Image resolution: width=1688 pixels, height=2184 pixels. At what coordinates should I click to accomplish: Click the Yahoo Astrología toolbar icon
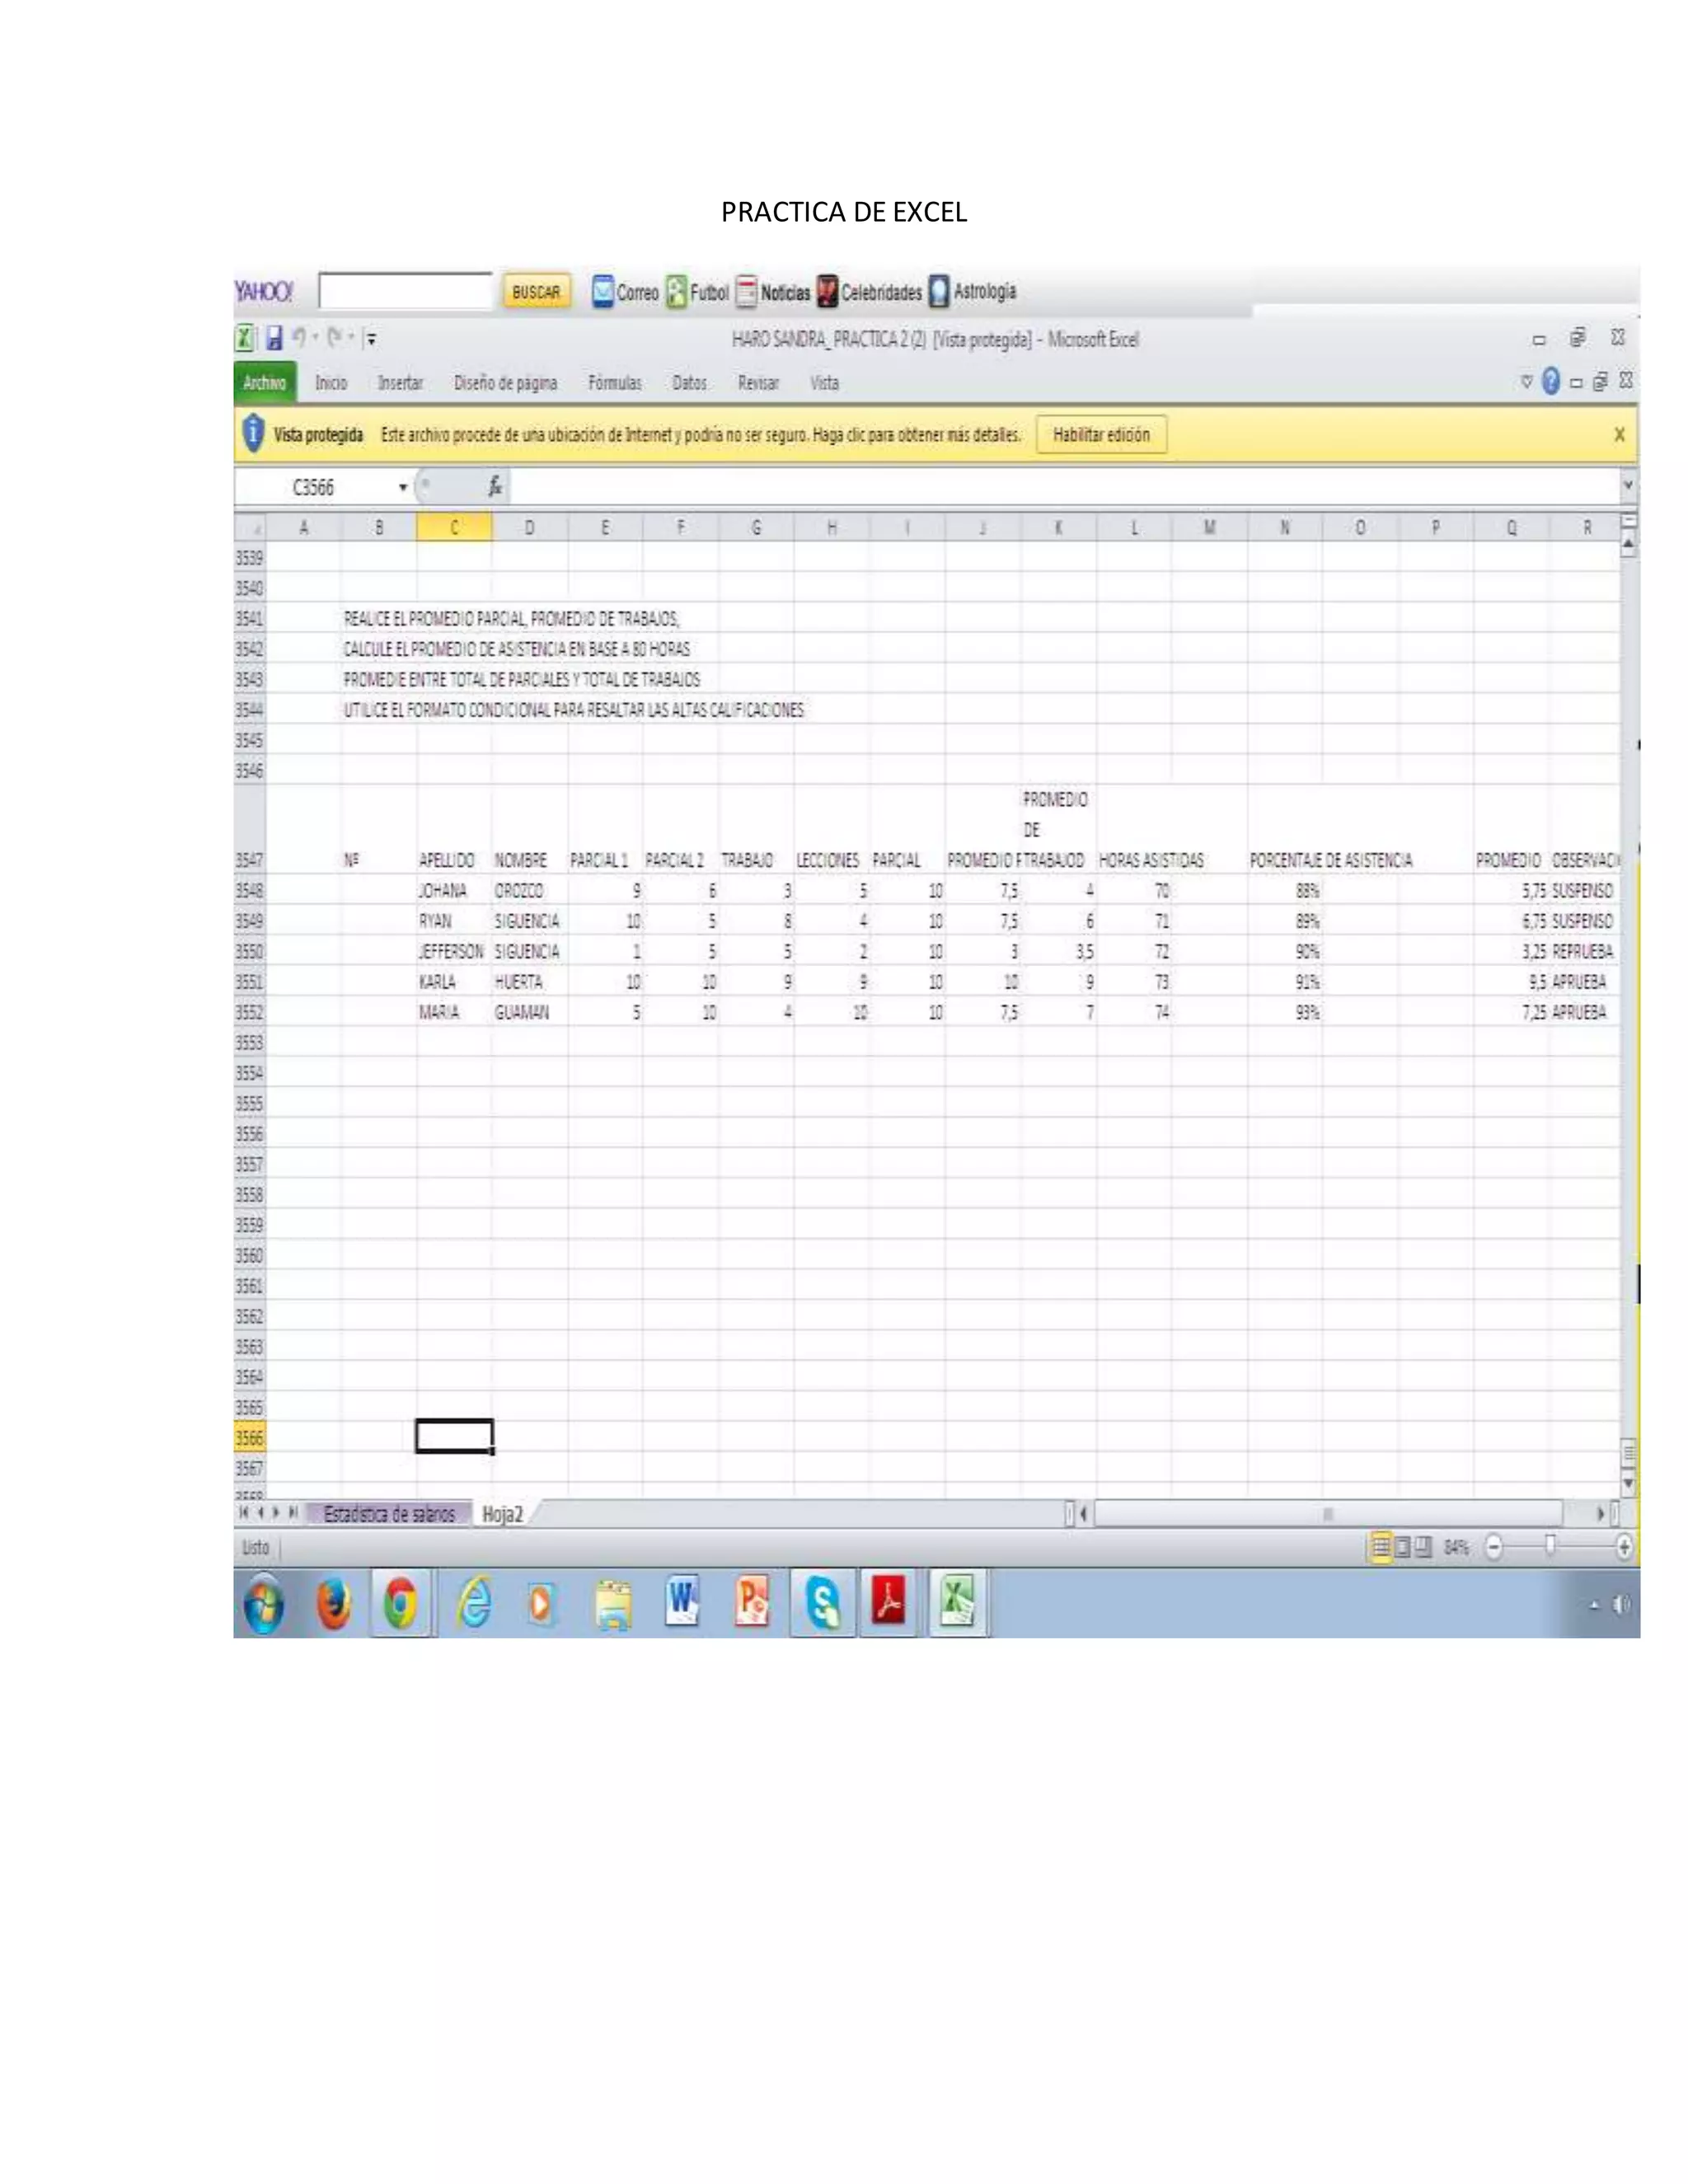point(939,292)
